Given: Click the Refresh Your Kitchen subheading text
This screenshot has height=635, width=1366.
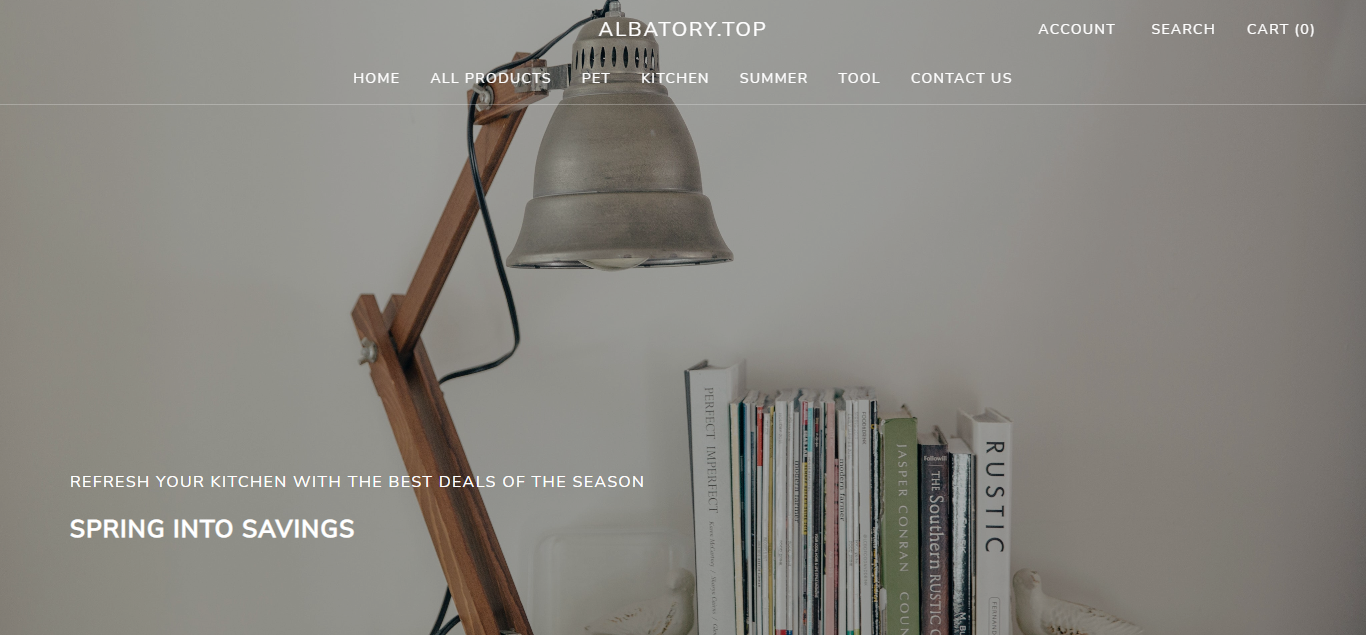Looking at the screenshot, I should pyautogui.click(x=357, y=482).
